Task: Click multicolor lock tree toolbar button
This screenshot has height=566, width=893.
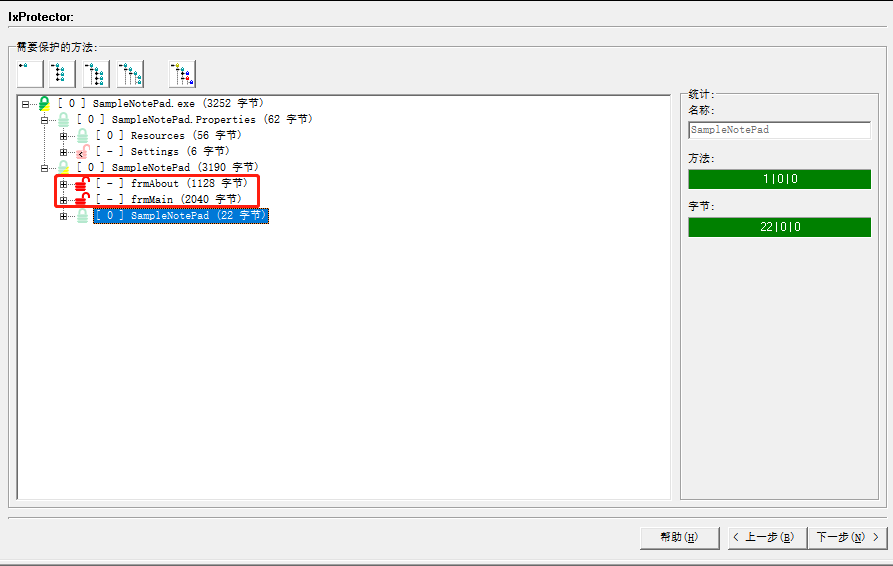Action: pyautogui.click(x=182, y=74)
